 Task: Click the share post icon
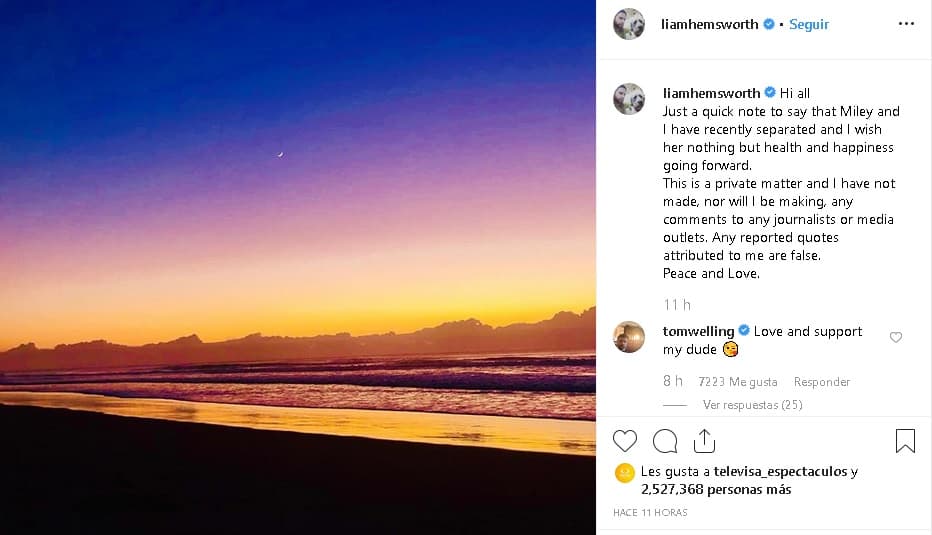pos(704,441)
